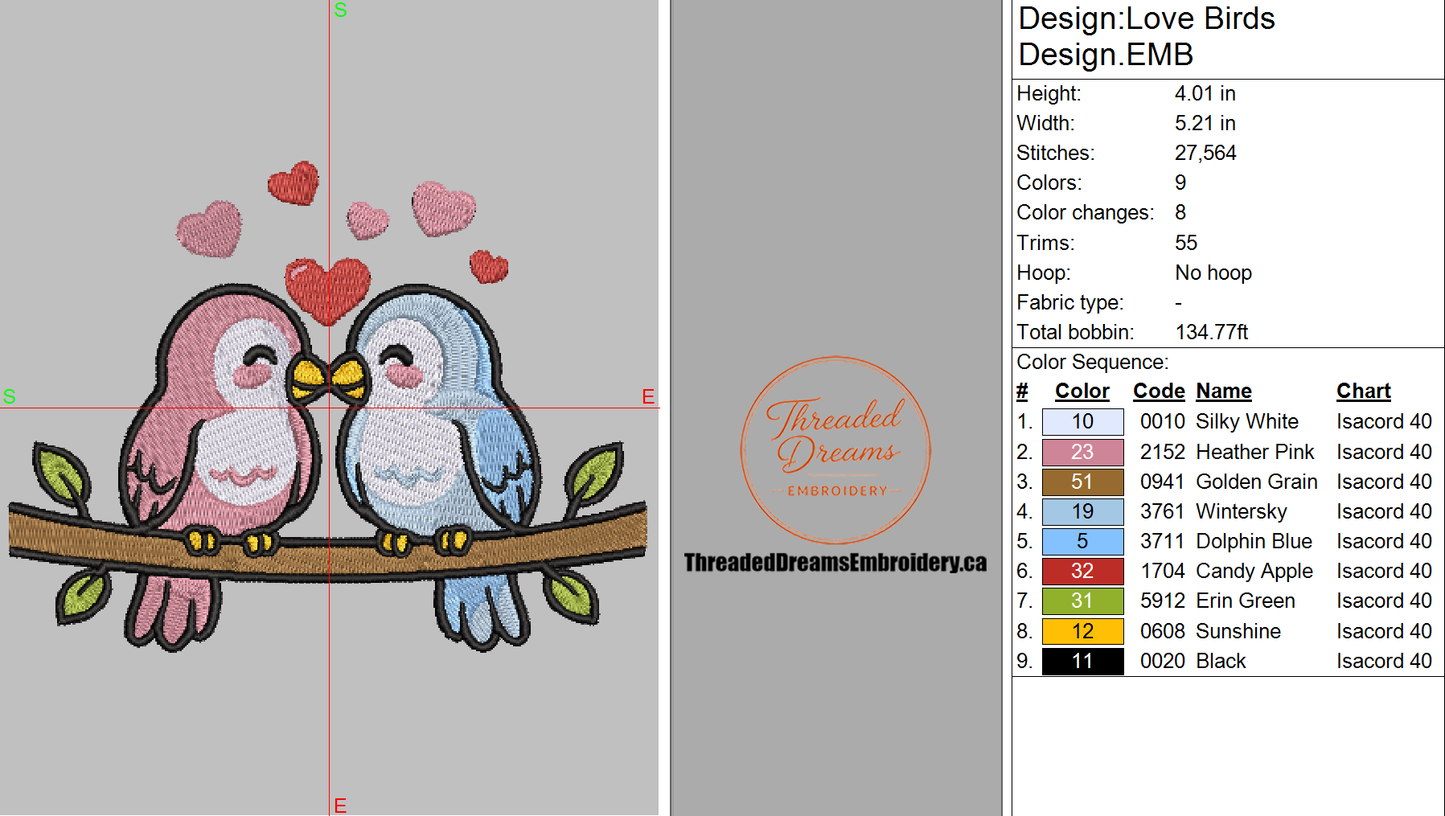Click the thread name 'Candy Apple'

[1254, 572]
